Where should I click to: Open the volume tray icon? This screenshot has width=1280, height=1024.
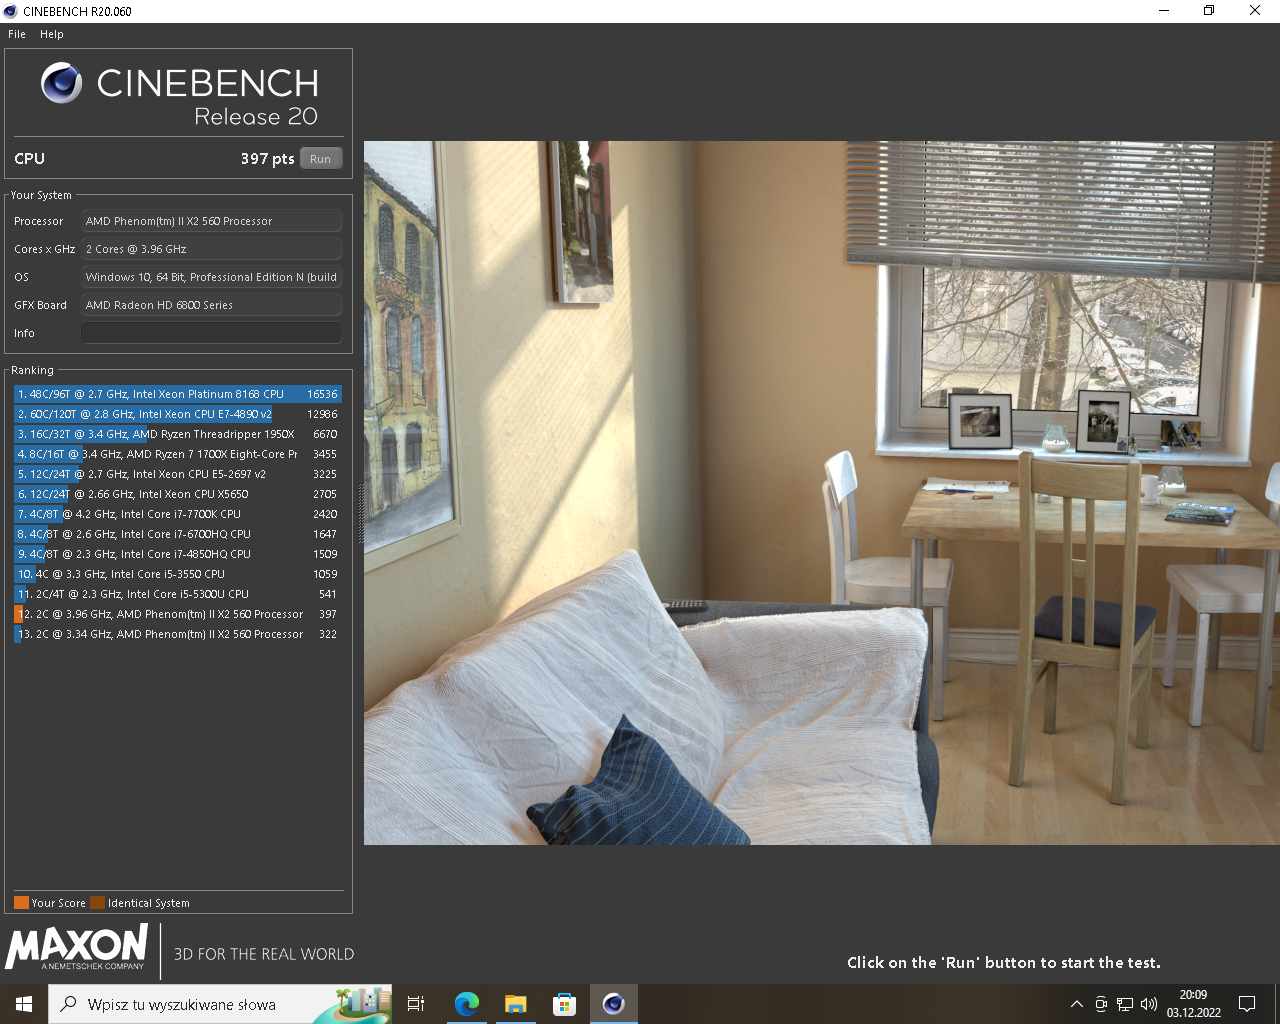(1149, 1004)
